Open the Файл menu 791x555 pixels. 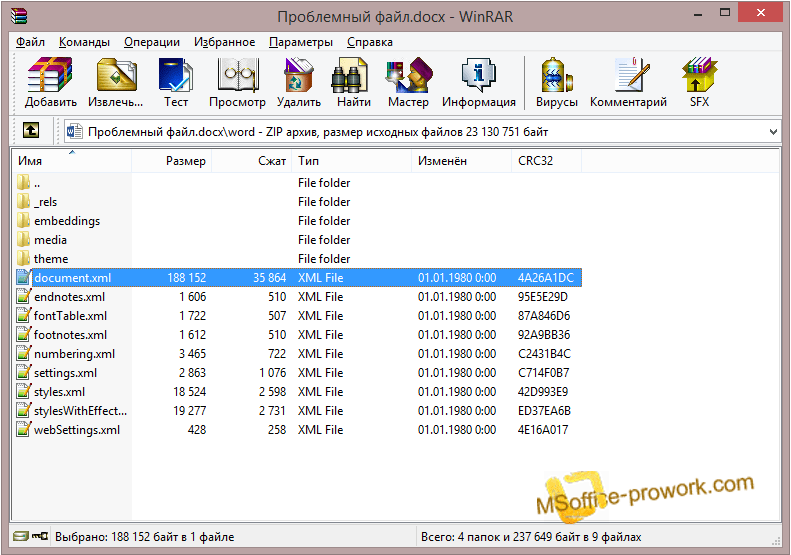[30, 42]
